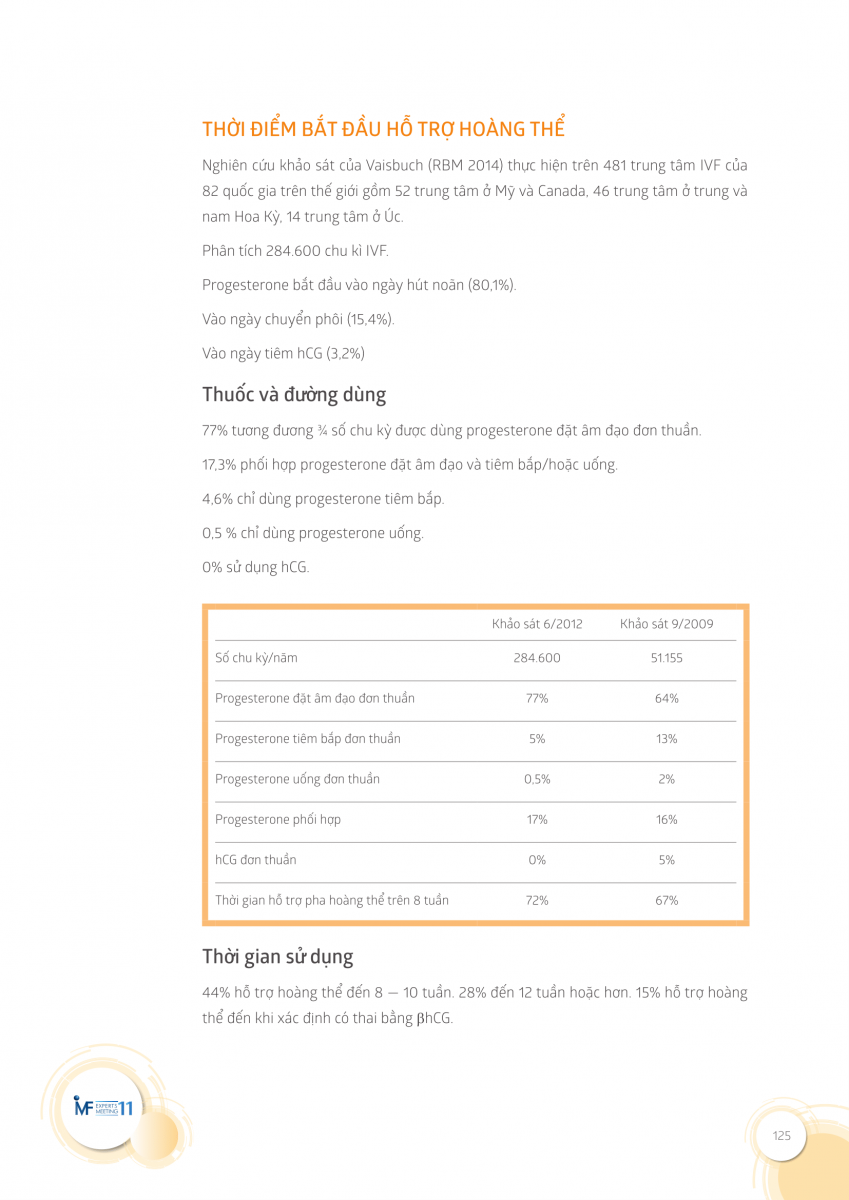Click the 64% cell in the table

pyautogui.click(x=666, y=698)
